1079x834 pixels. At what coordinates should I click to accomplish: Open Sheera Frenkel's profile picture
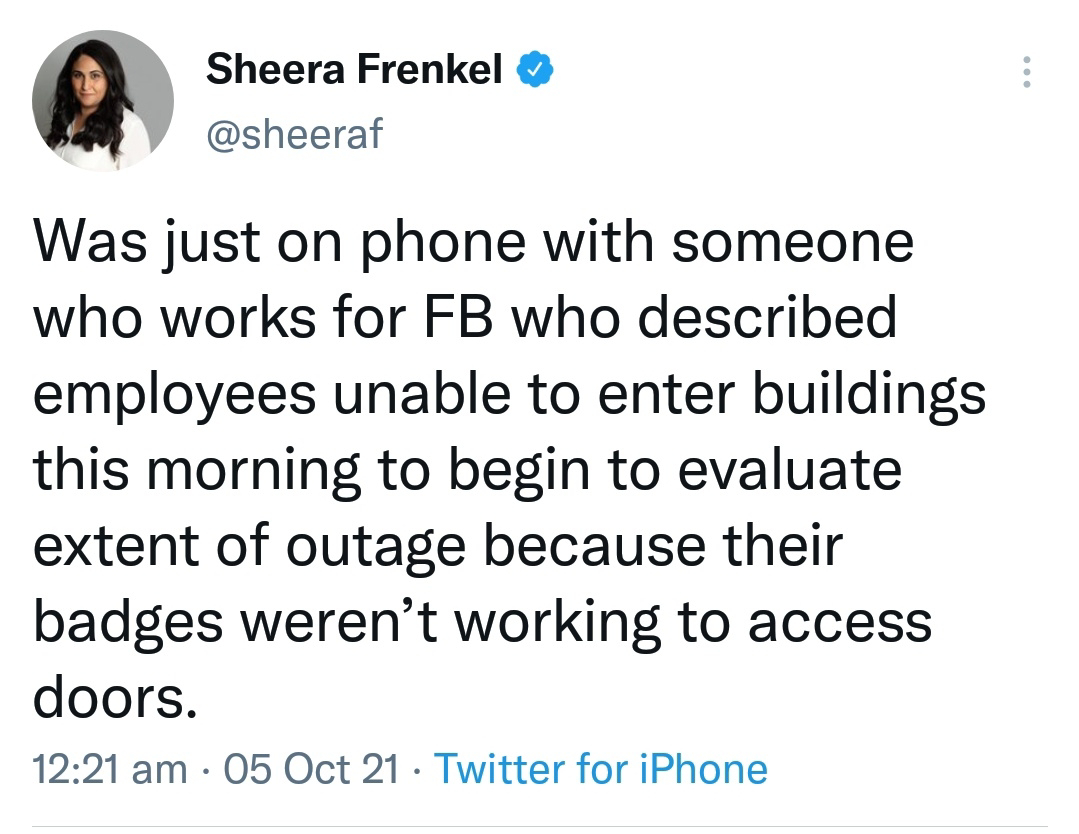(103, 100)
